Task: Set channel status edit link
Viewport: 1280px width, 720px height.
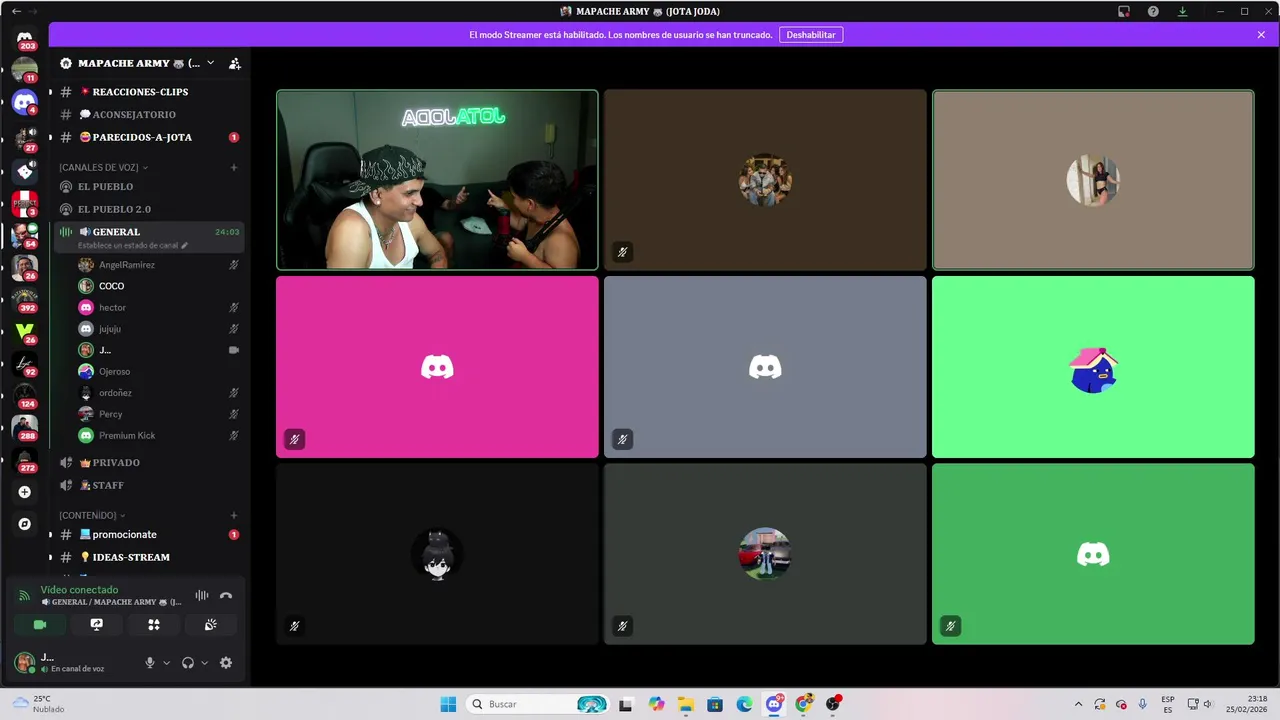Action: [133, 245]
